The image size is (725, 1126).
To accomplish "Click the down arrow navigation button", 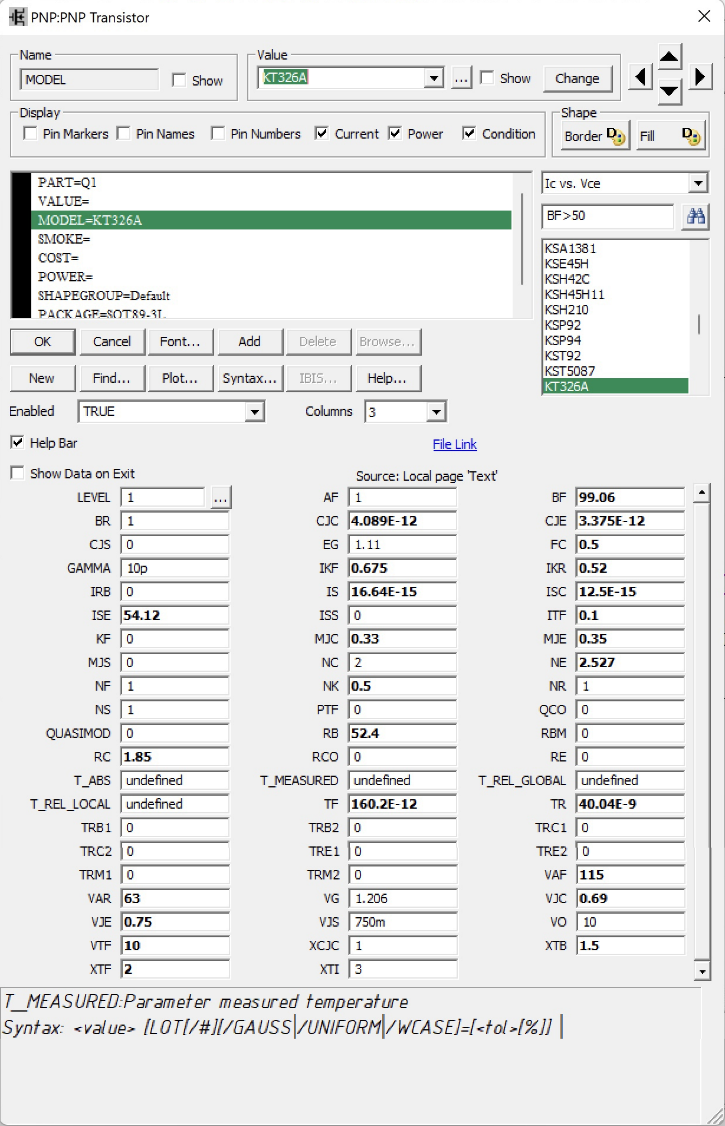I will click(669, 91).
